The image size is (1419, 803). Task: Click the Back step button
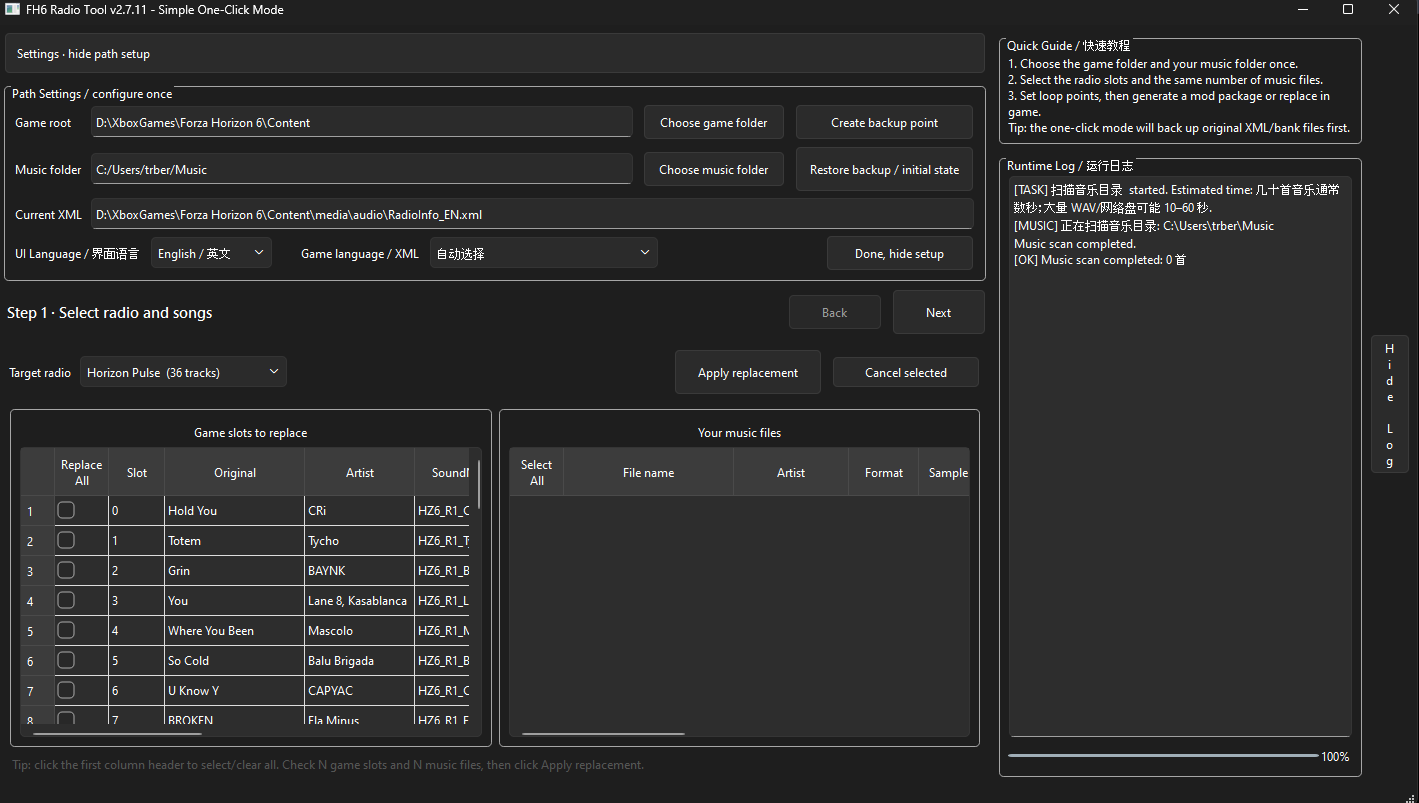click(x=834, y=312)
